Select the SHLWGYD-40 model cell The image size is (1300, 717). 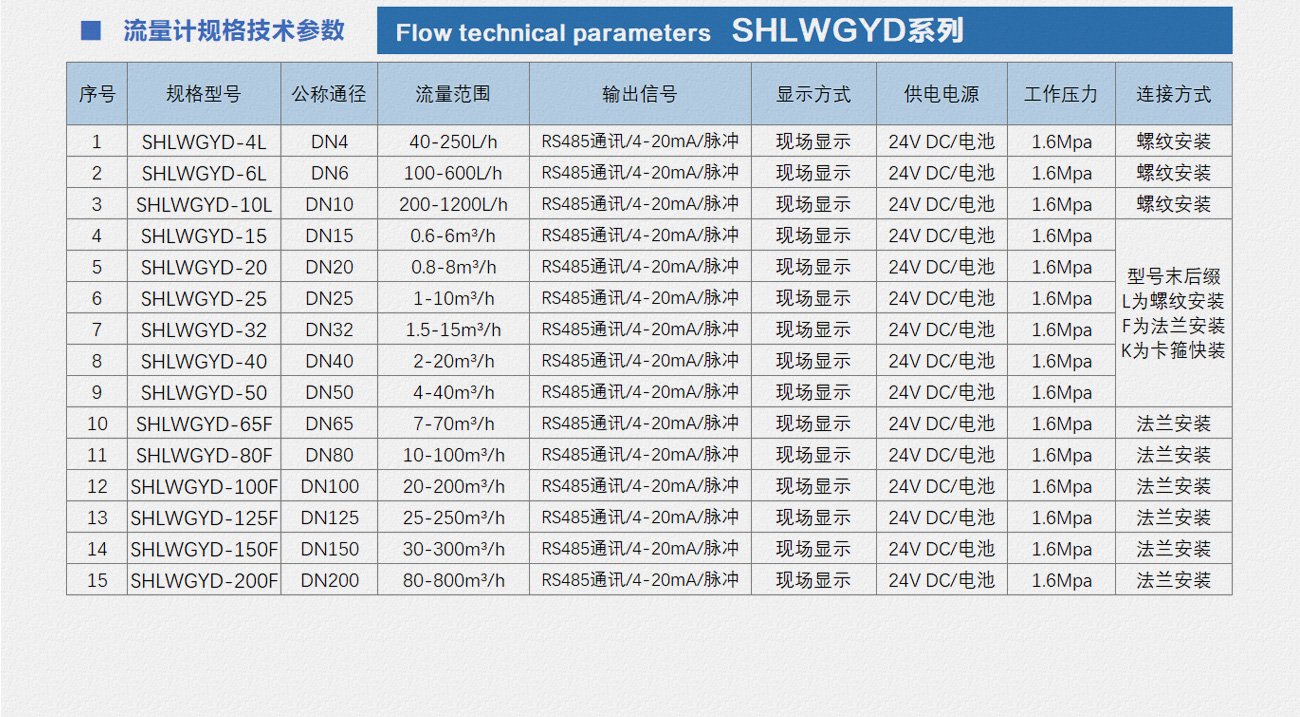point(204,361)
